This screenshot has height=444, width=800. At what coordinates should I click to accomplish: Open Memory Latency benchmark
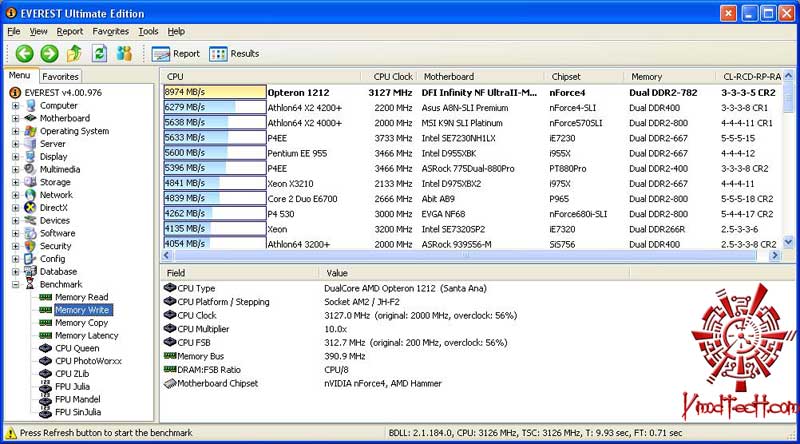[x=87, y=335]
